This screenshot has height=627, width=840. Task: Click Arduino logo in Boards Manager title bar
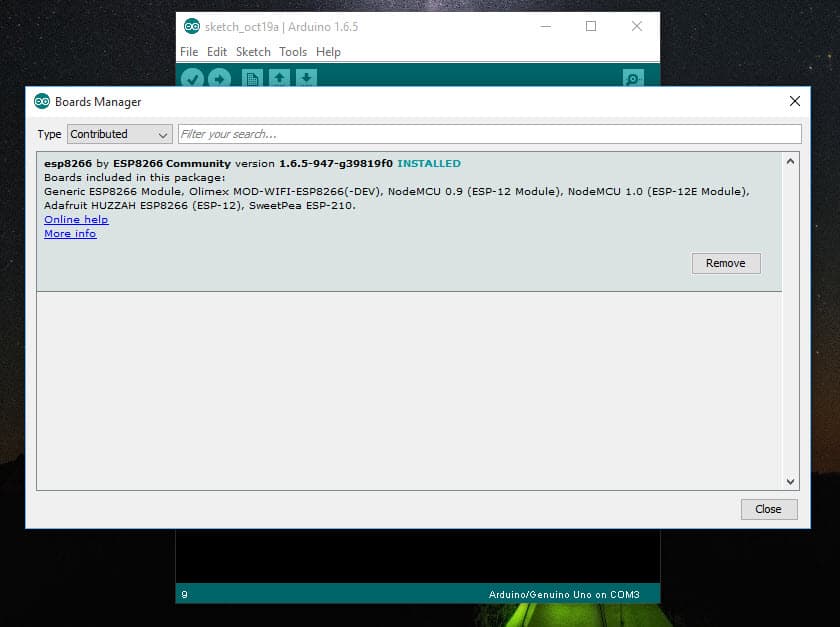[42, 101]
